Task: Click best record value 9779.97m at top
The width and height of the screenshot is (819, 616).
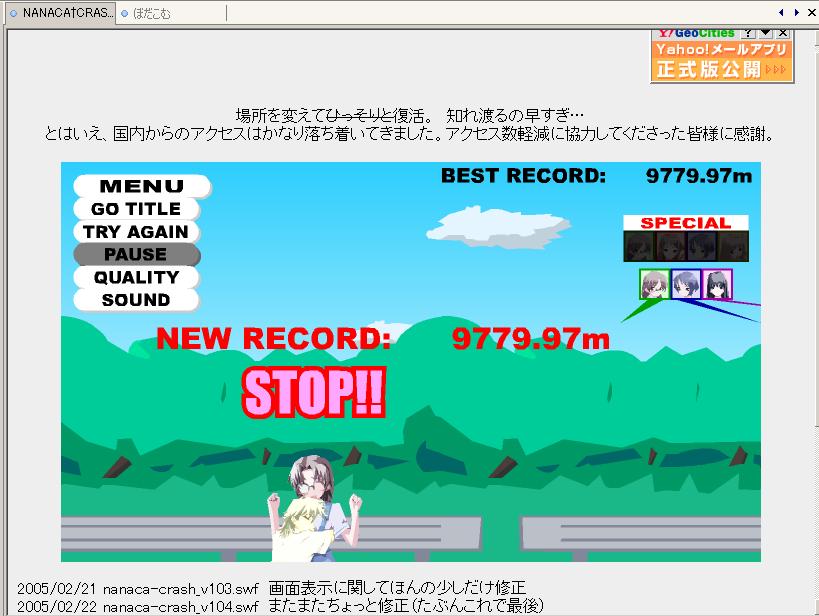Action: [699, 176]
